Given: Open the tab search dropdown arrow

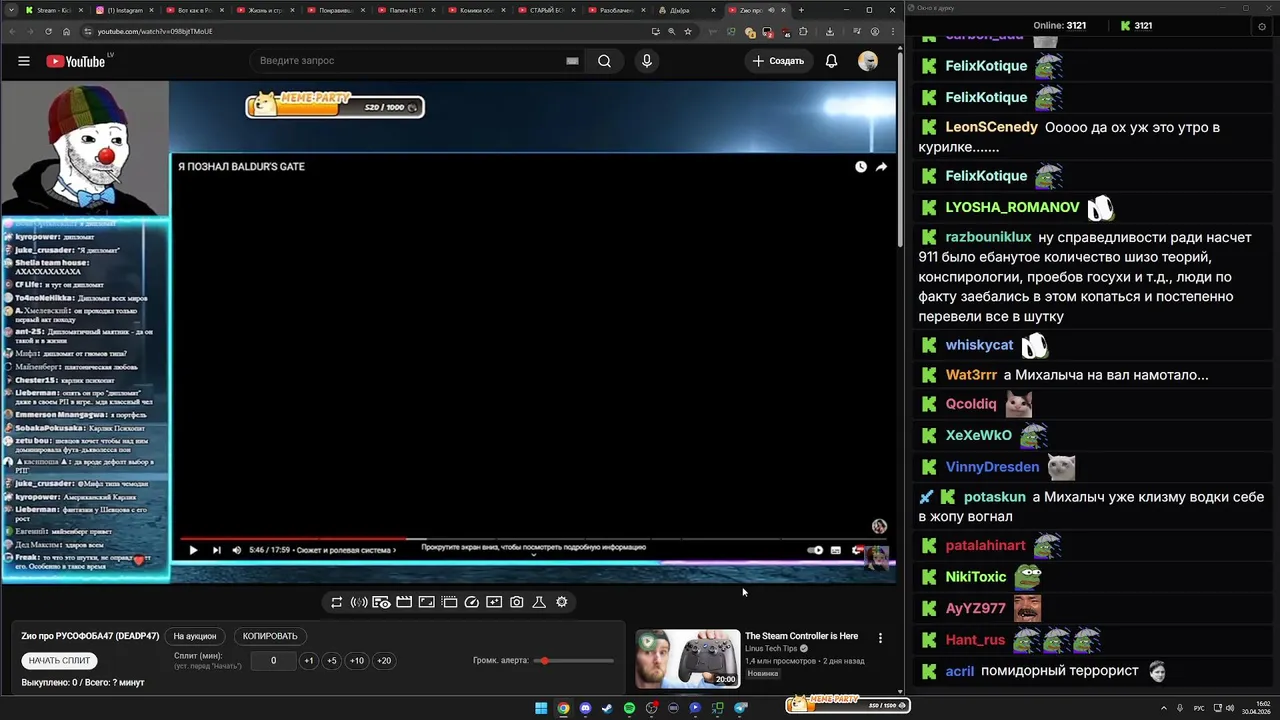Looking at the screenshot, I should tap(9, 10).
